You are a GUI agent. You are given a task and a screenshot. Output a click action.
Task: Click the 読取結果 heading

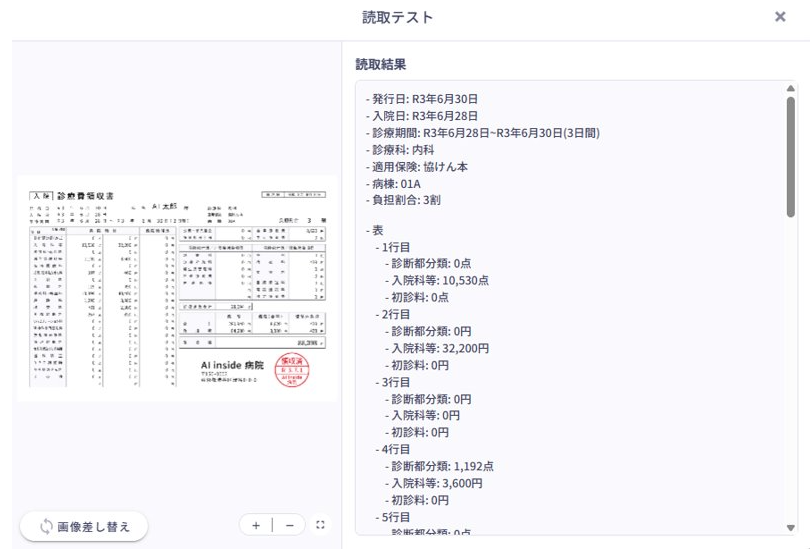coord(379,64)
